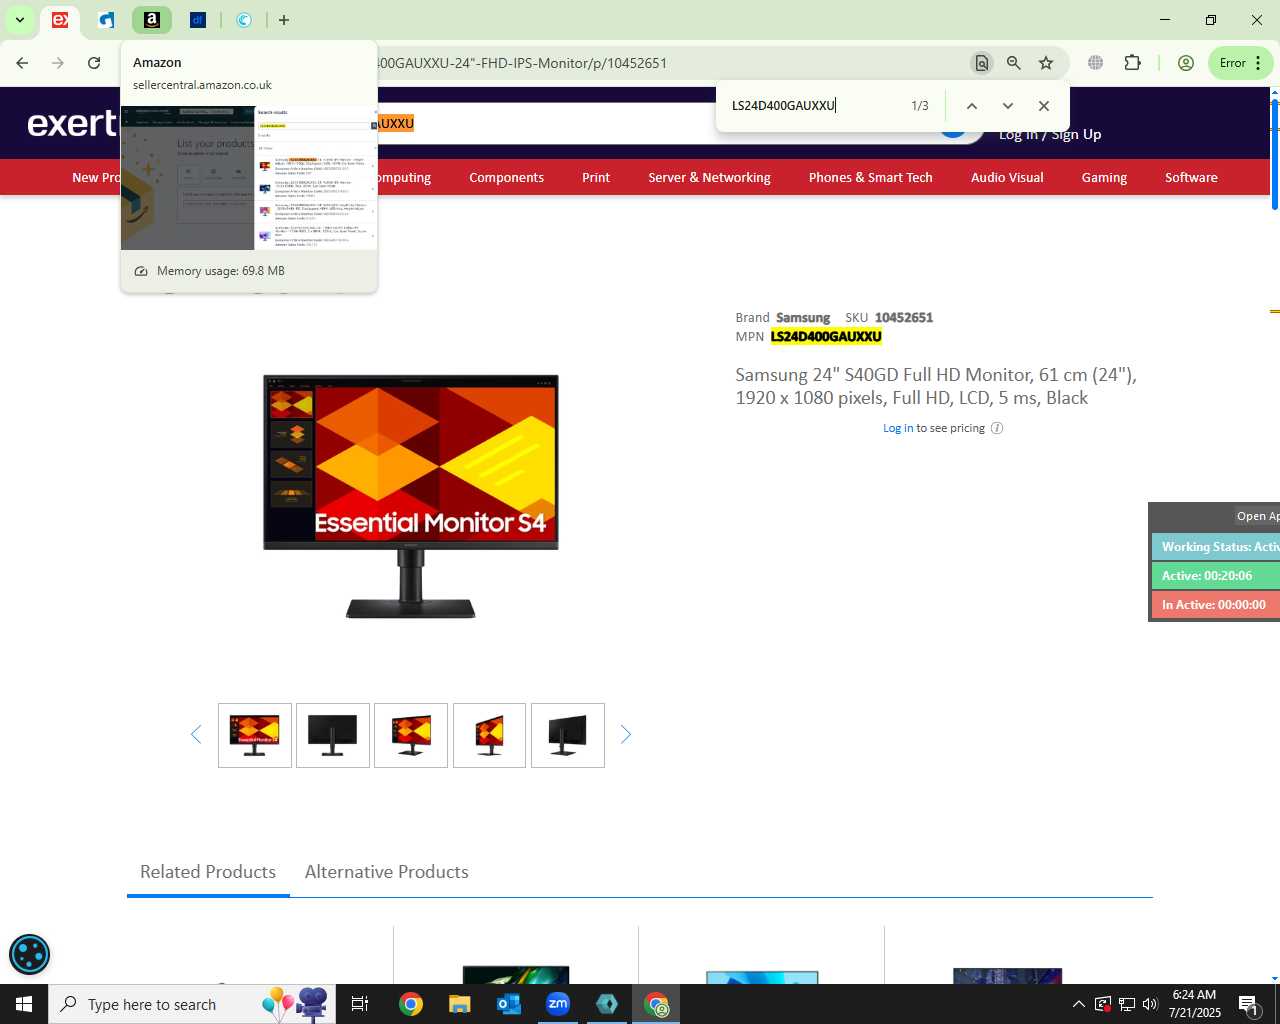Open the Audio Visual menu
This screenshot has height=1024, width=1280.
[x=1007, y=177]
